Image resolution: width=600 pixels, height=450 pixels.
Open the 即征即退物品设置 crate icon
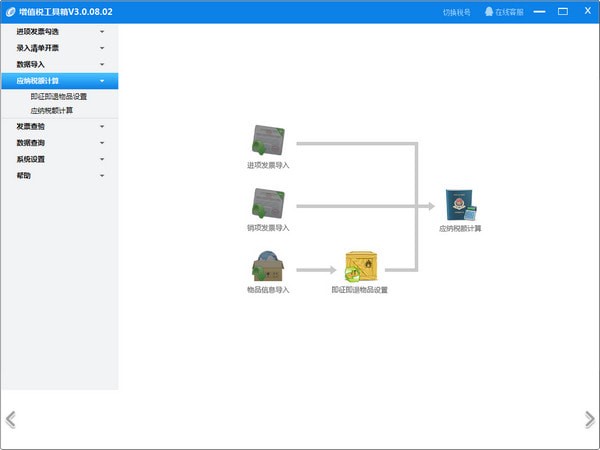tap(361, 266)
